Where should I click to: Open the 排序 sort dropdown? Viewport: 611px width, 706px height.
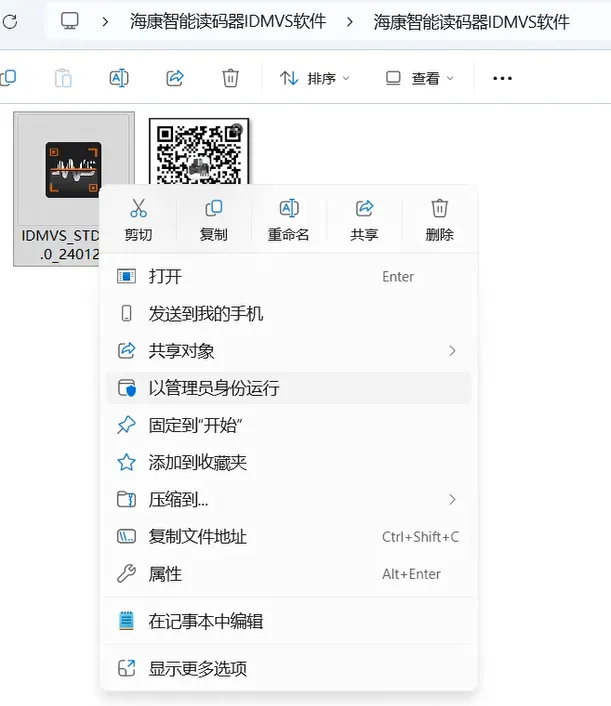coord(314,78)
